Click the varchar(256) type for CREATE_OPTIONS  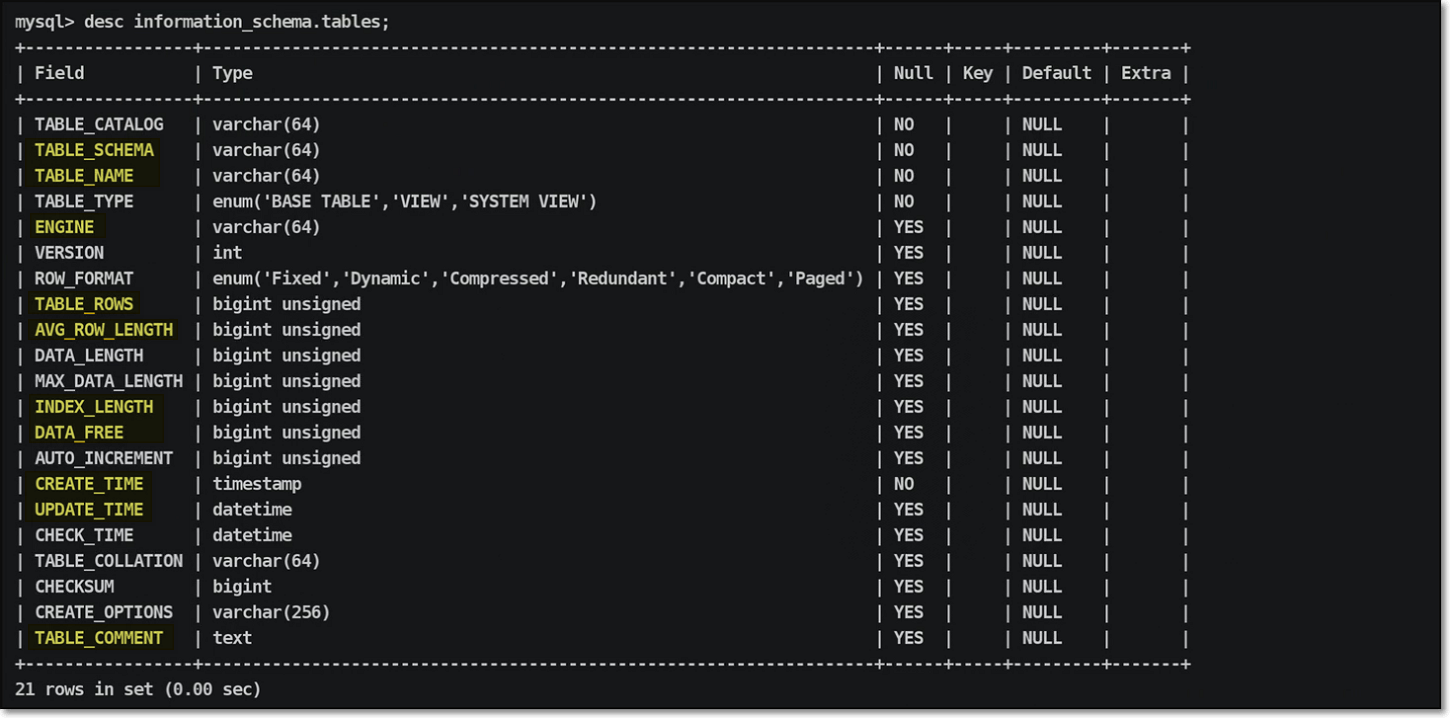[271, 612]
